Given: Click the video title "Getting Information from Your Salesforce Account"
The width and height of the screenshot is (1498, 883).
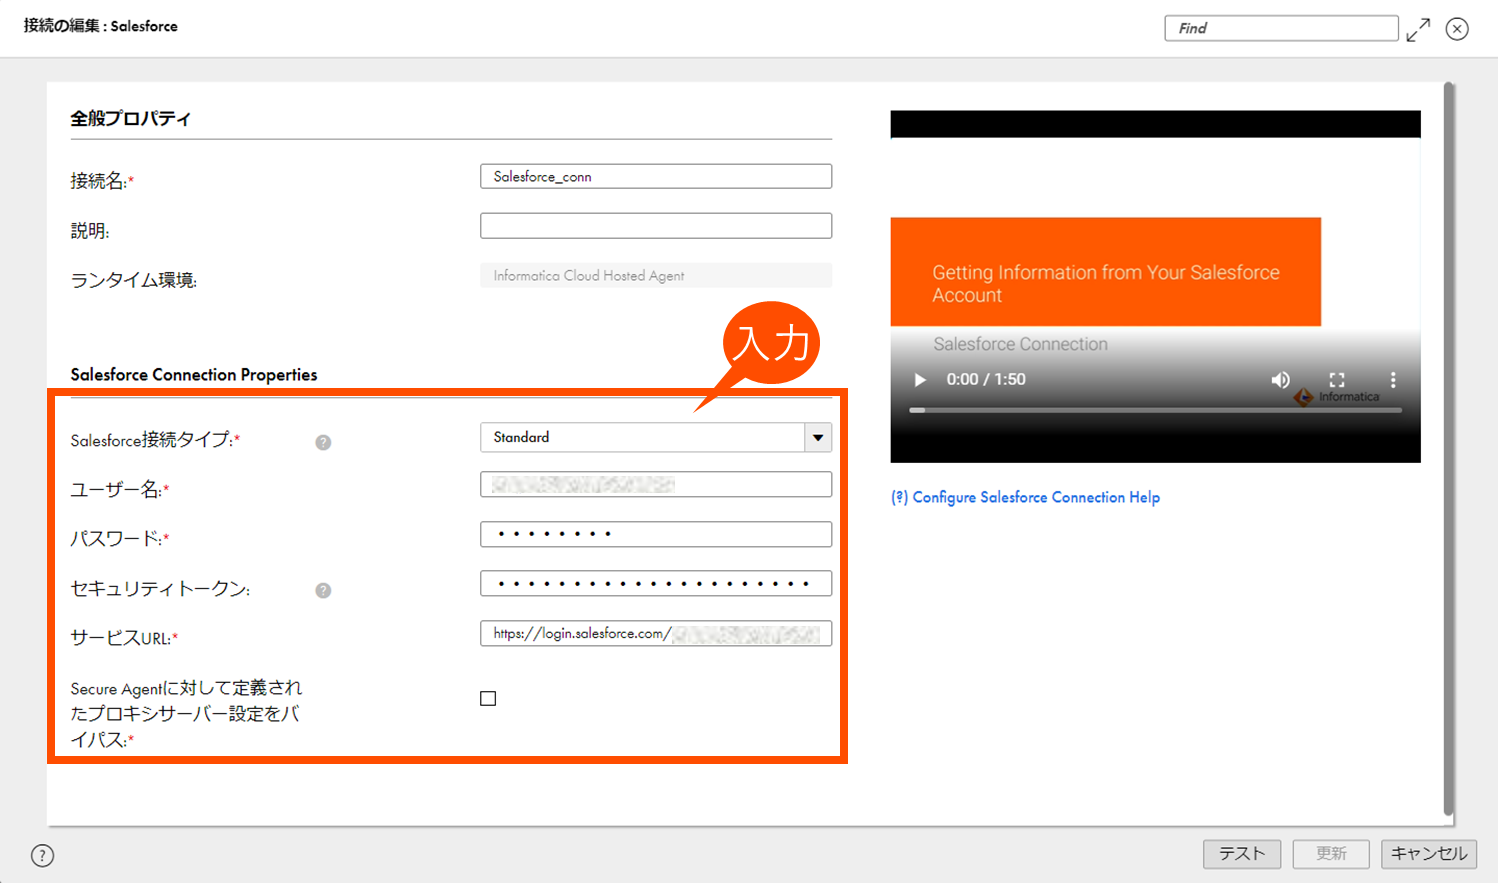Looking at the screenshot, I should 1105,284.
